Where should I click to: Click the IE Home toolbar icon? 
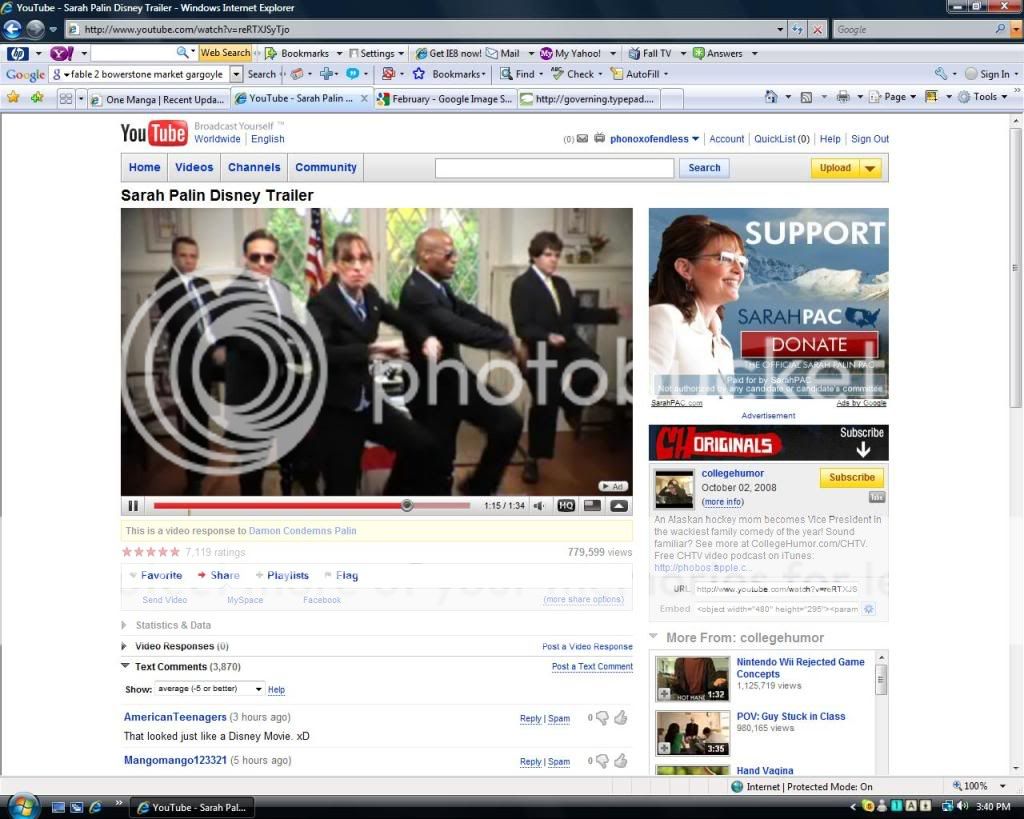(x=771, y=97)
